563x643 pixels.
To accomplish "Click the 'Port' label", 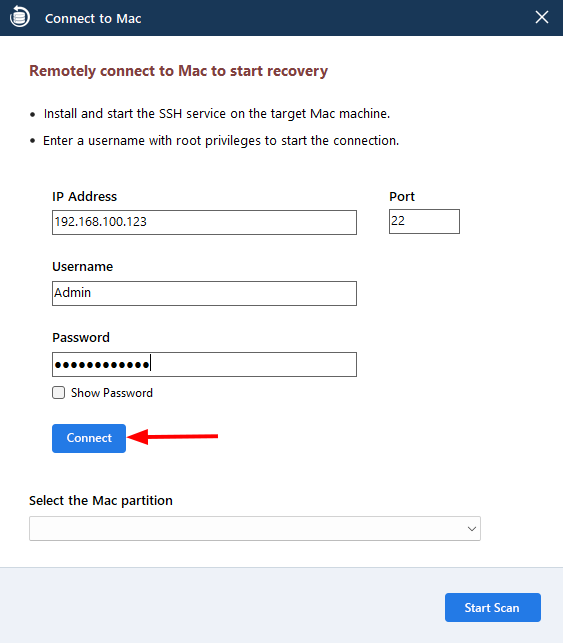I will [x=402, y=196].
